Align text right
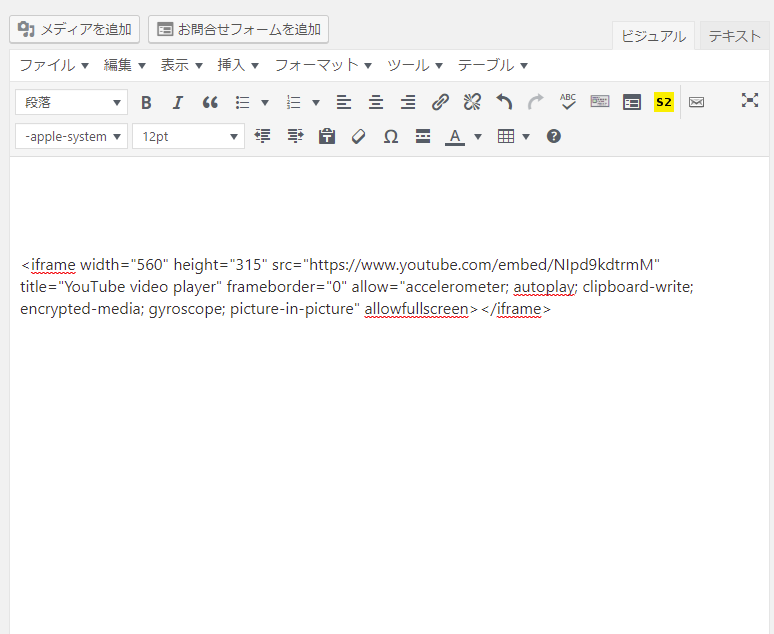Screen dimensions: 774x634 coord(408,103)
